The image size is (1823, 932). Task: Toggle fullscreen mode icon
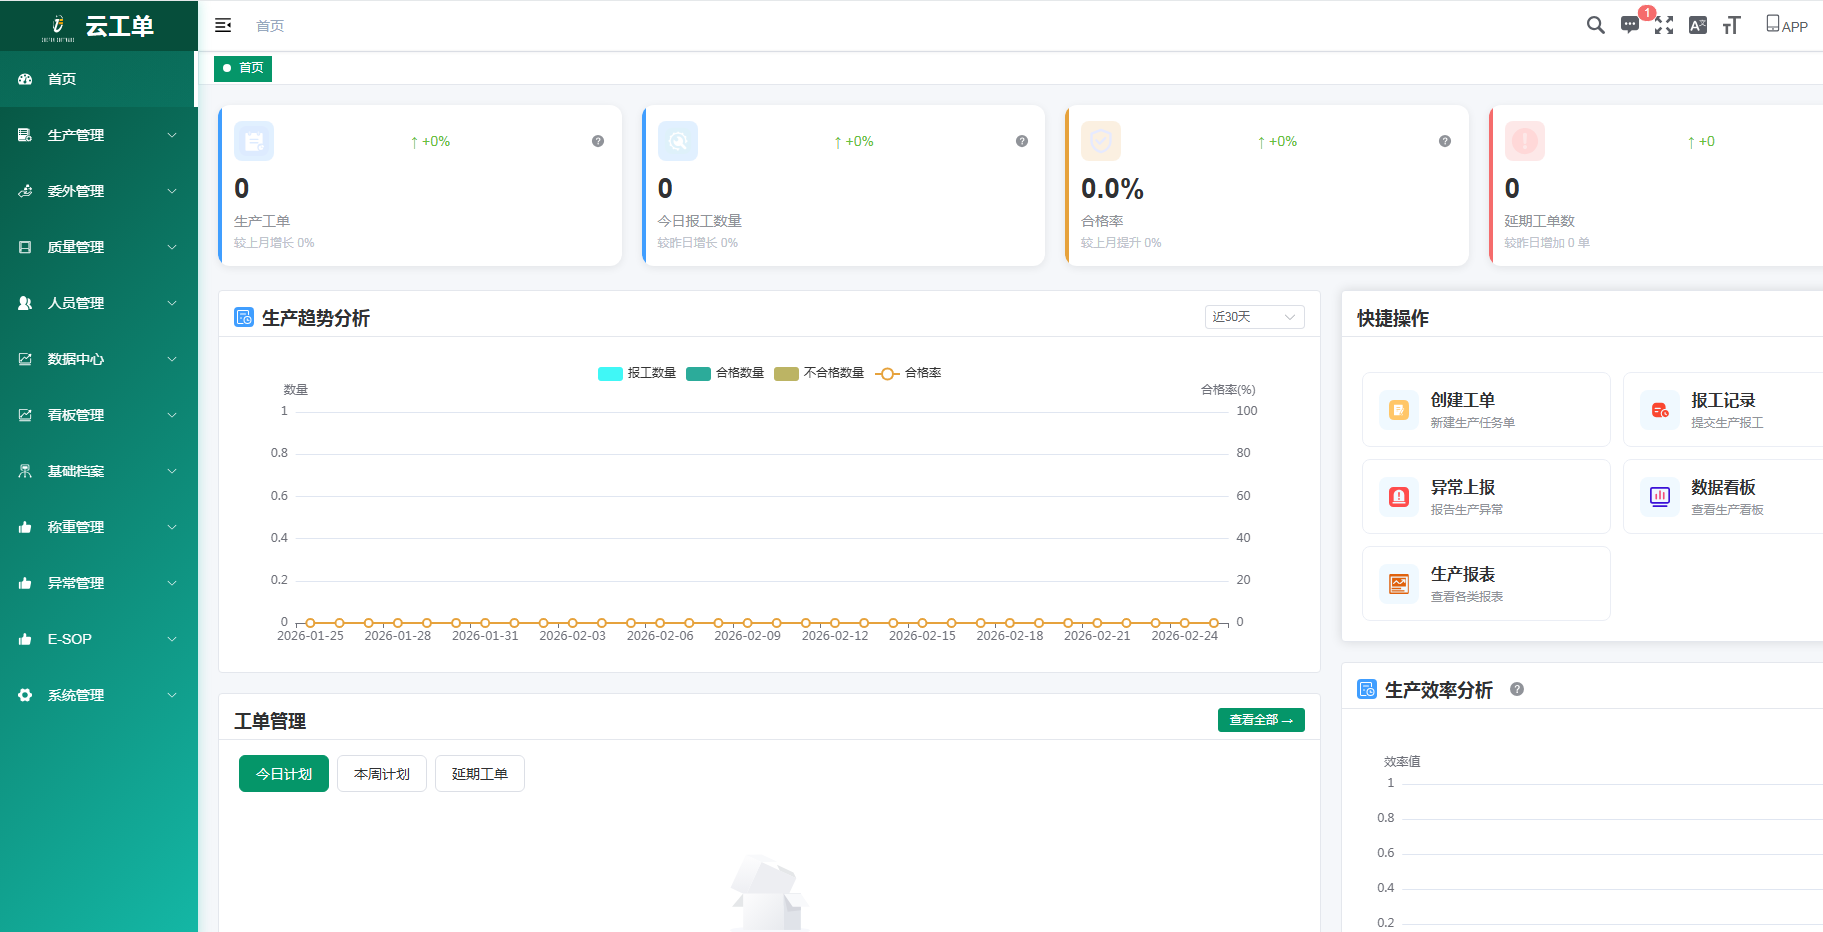(x=1664, y=25)
